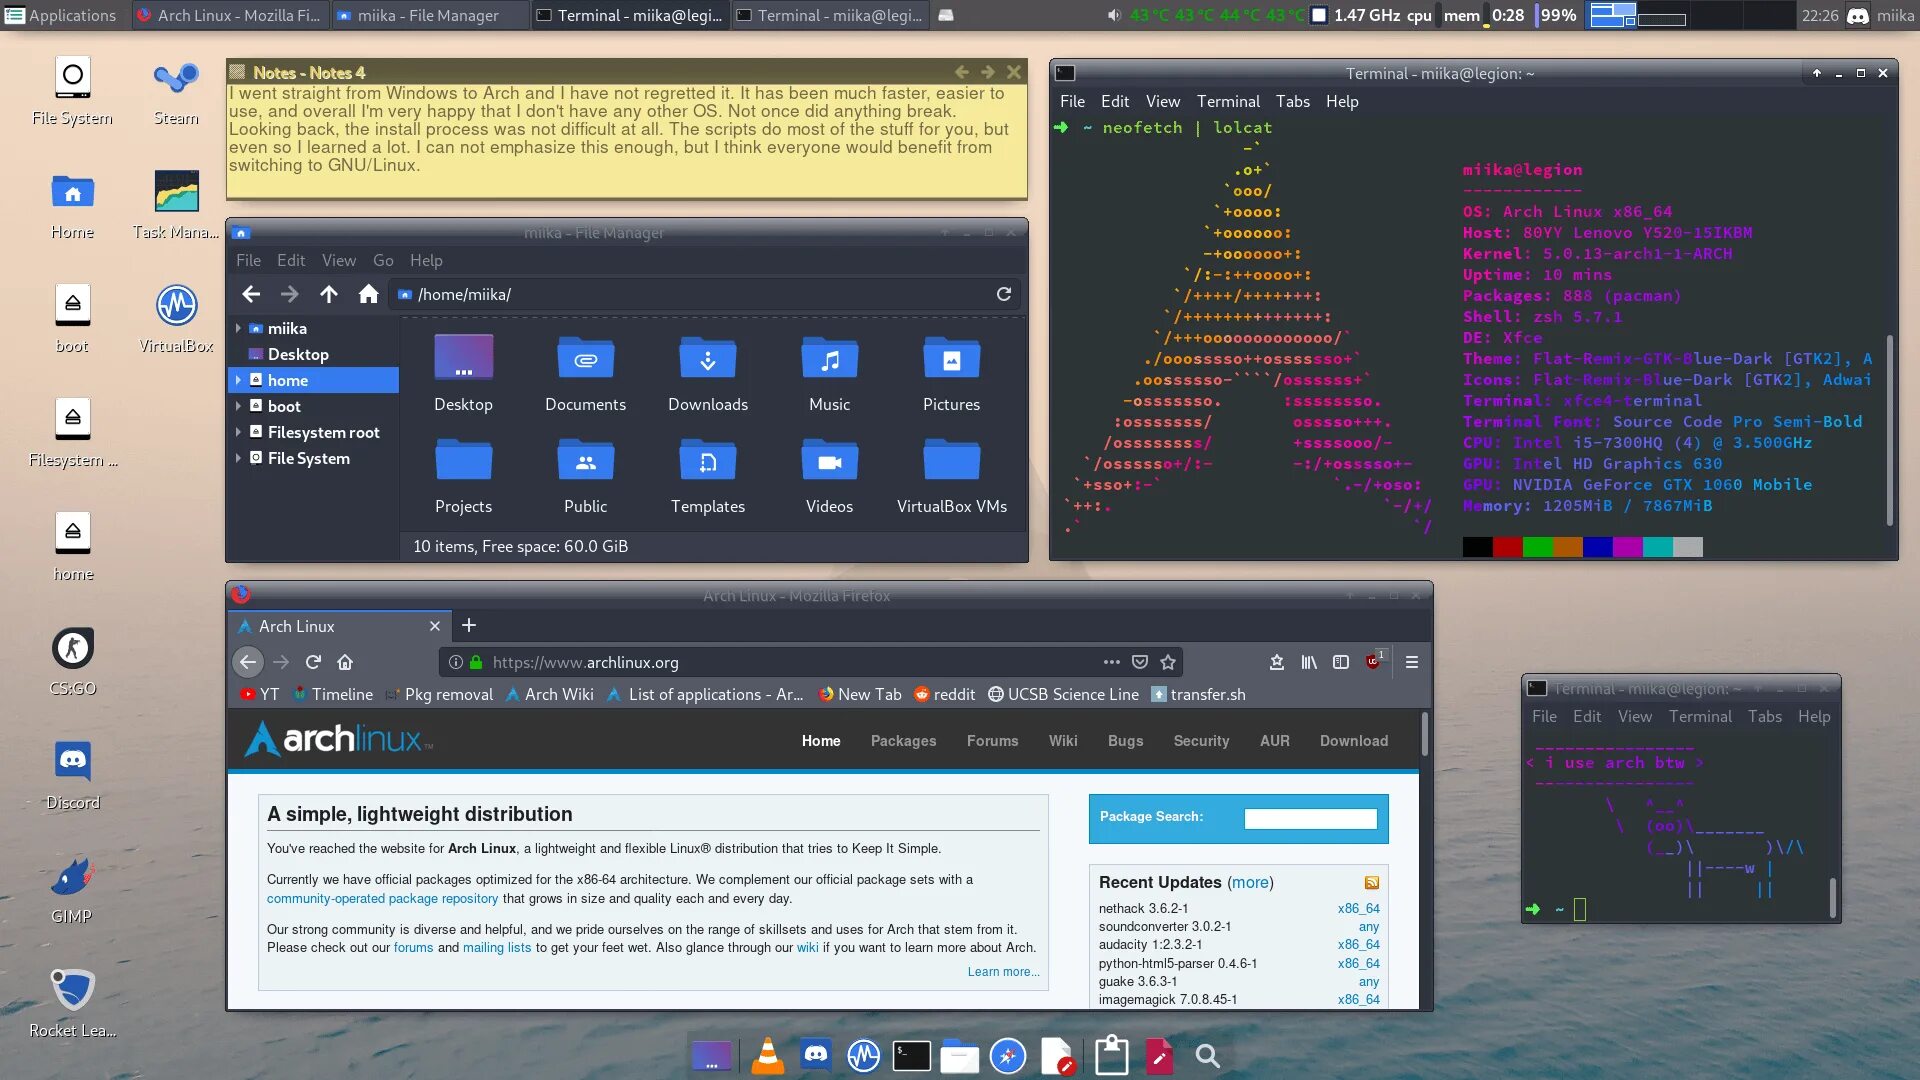The width and height of the screenshot is (1920, 1080).
Task: Go back in the File Manager
Action: click(x=251, y=294)
